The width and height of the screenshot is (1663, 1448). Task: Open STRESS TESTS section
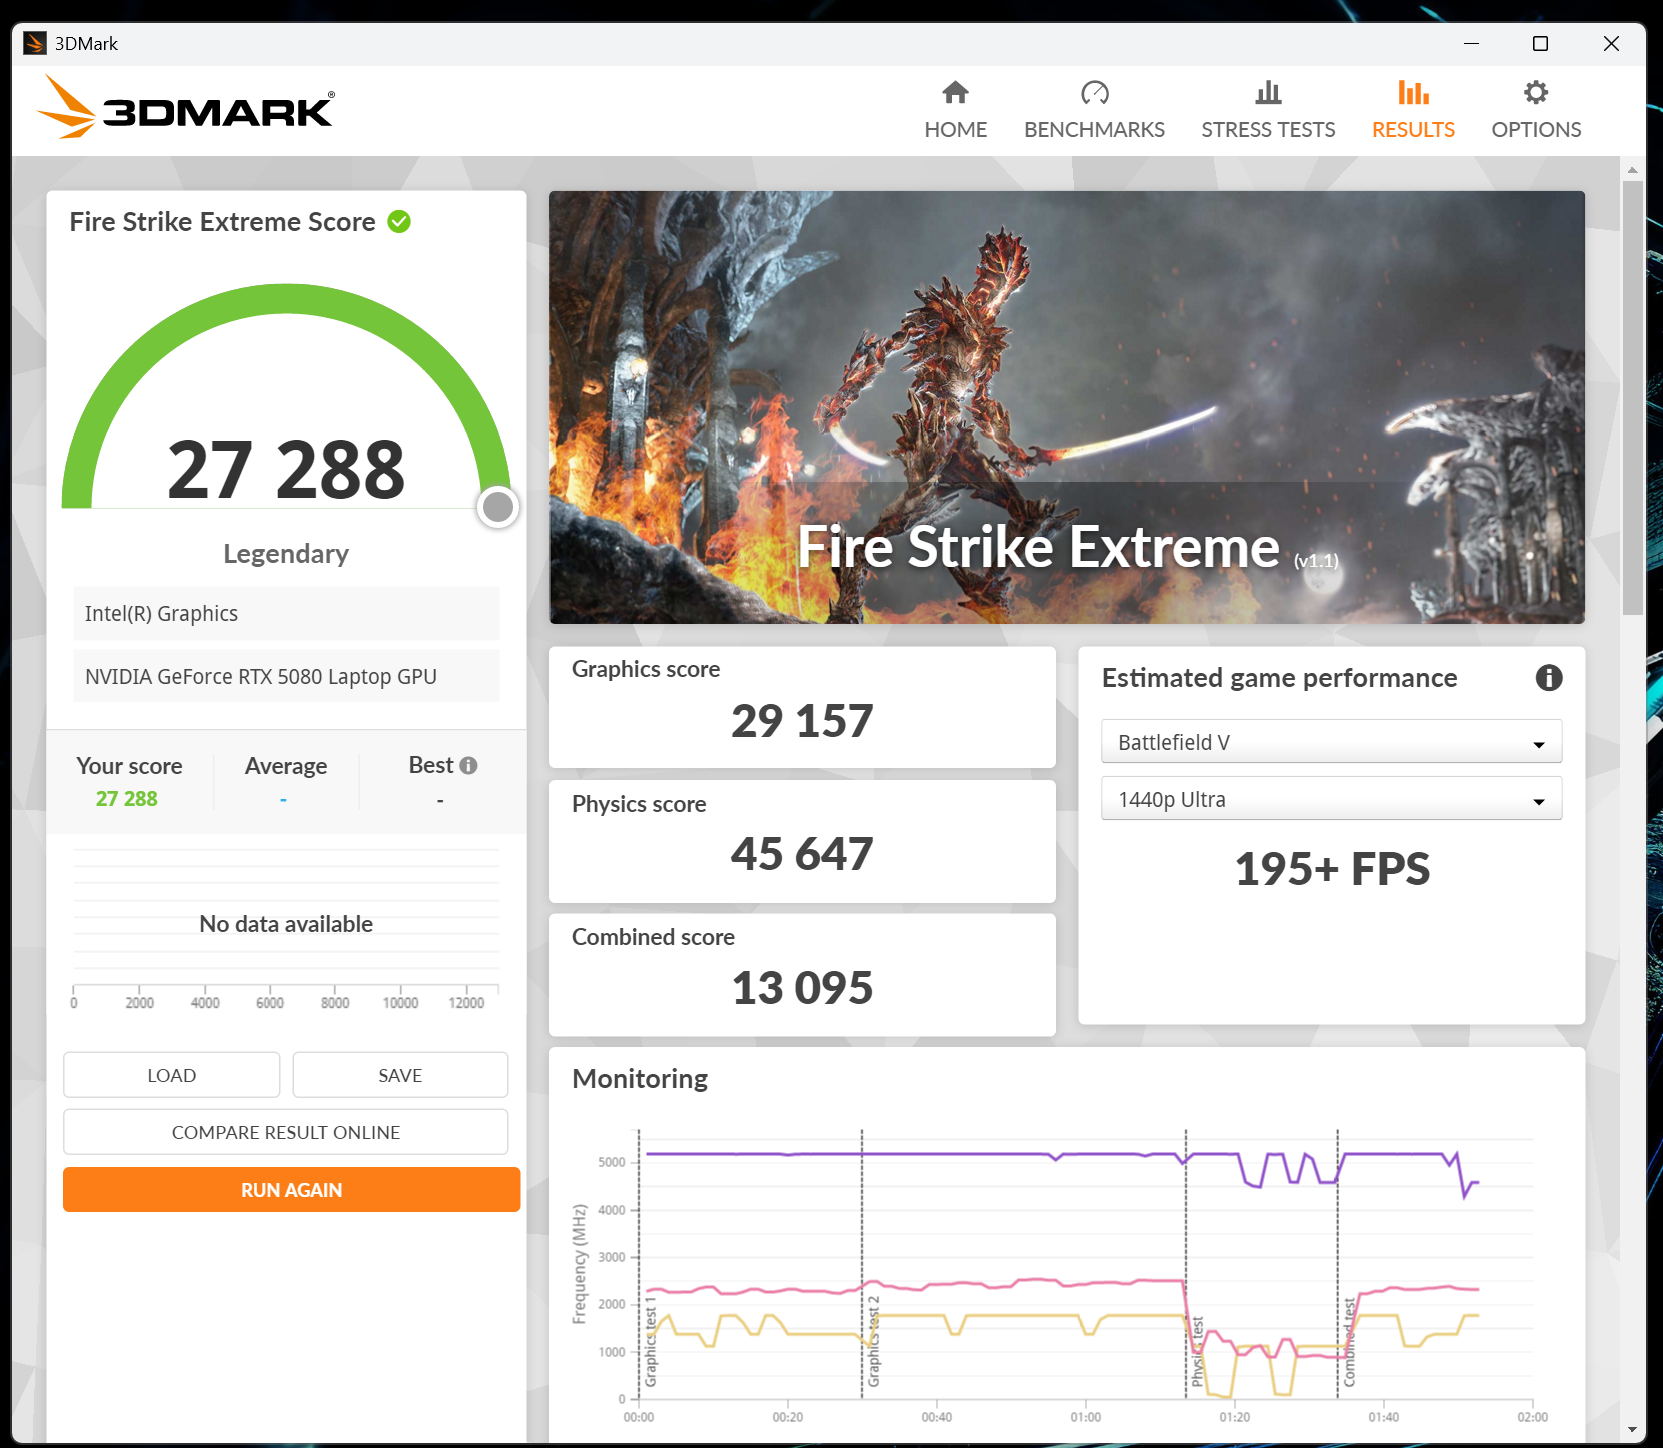1268,110
